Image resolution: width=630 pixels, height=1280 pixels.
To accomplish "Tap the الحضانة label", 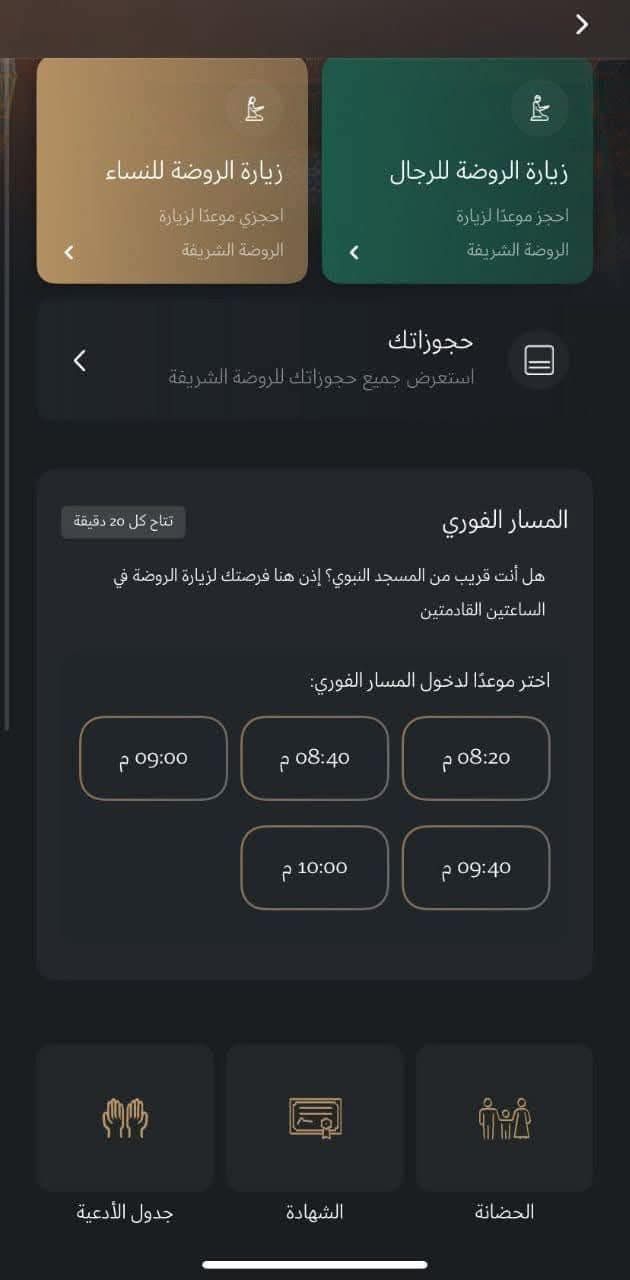I will pyautogui.click(x=504, y=1212).
